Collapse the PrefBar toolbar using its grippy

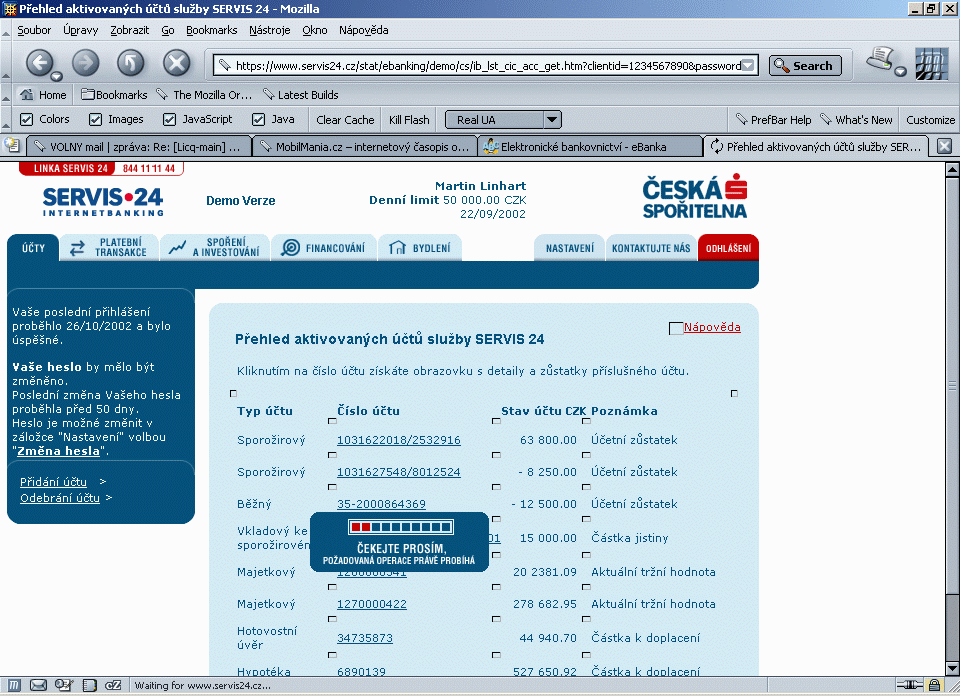tap(6, 119)
